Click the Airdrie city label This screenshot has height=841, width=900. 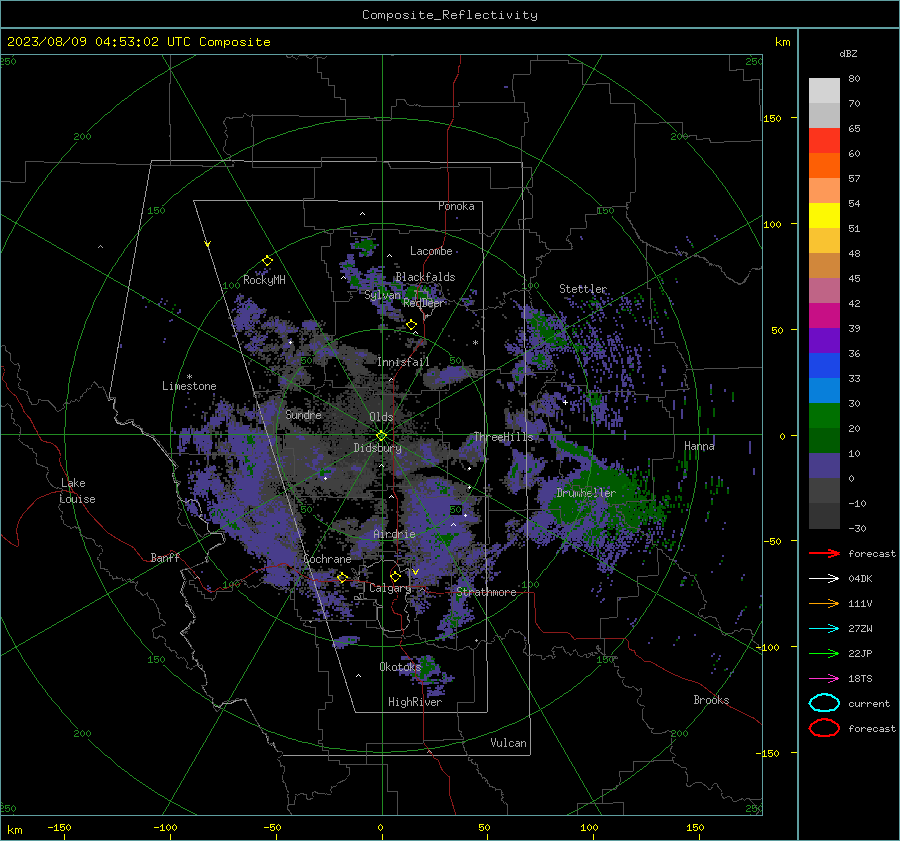pyautogui.click(x=394, y=534)
